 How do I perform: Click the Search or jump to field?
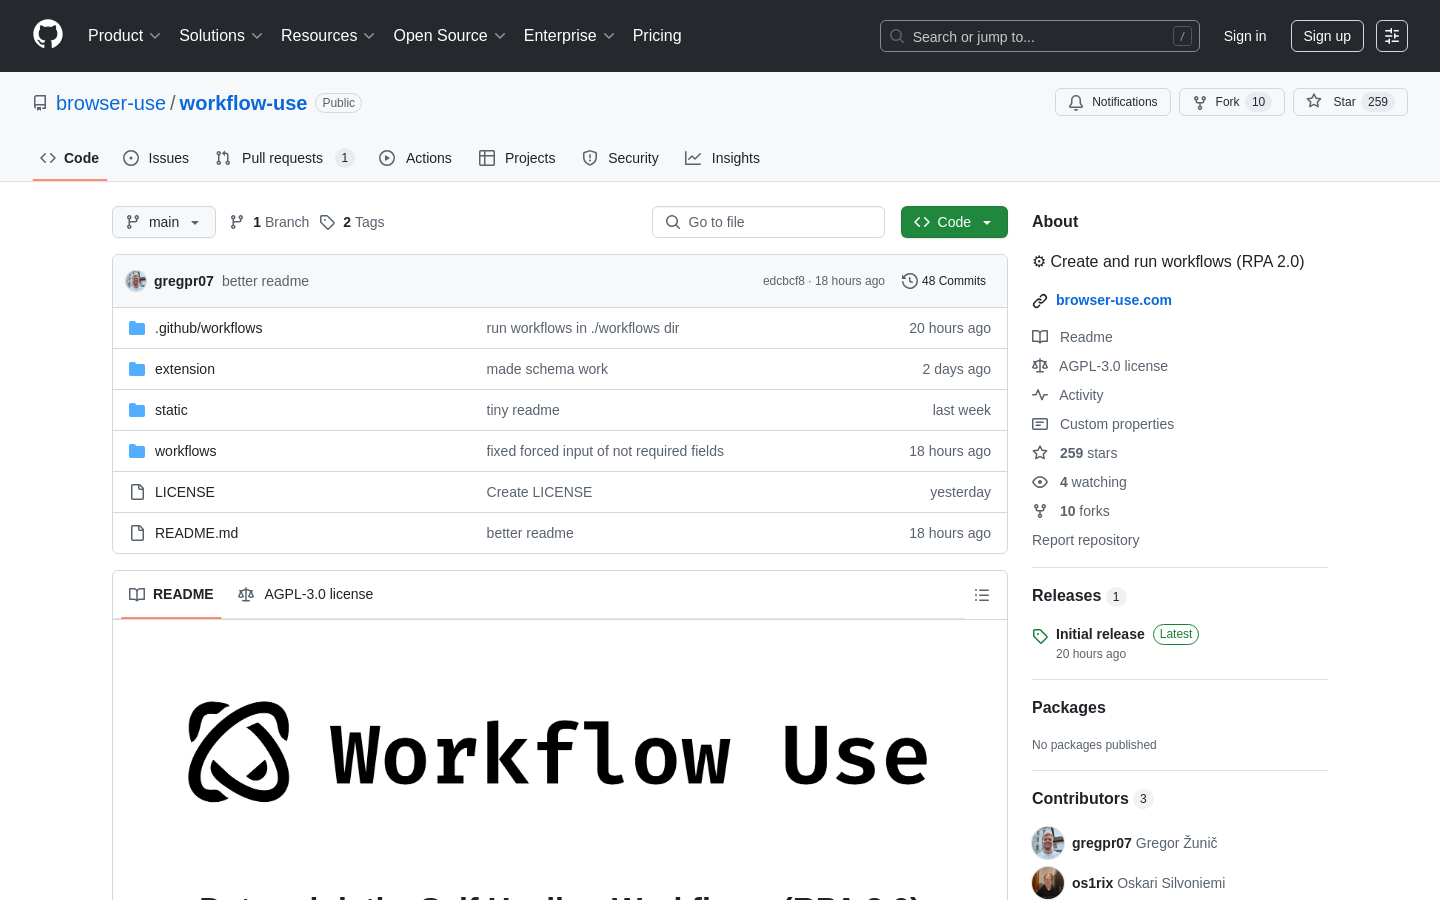[1040, 36]
